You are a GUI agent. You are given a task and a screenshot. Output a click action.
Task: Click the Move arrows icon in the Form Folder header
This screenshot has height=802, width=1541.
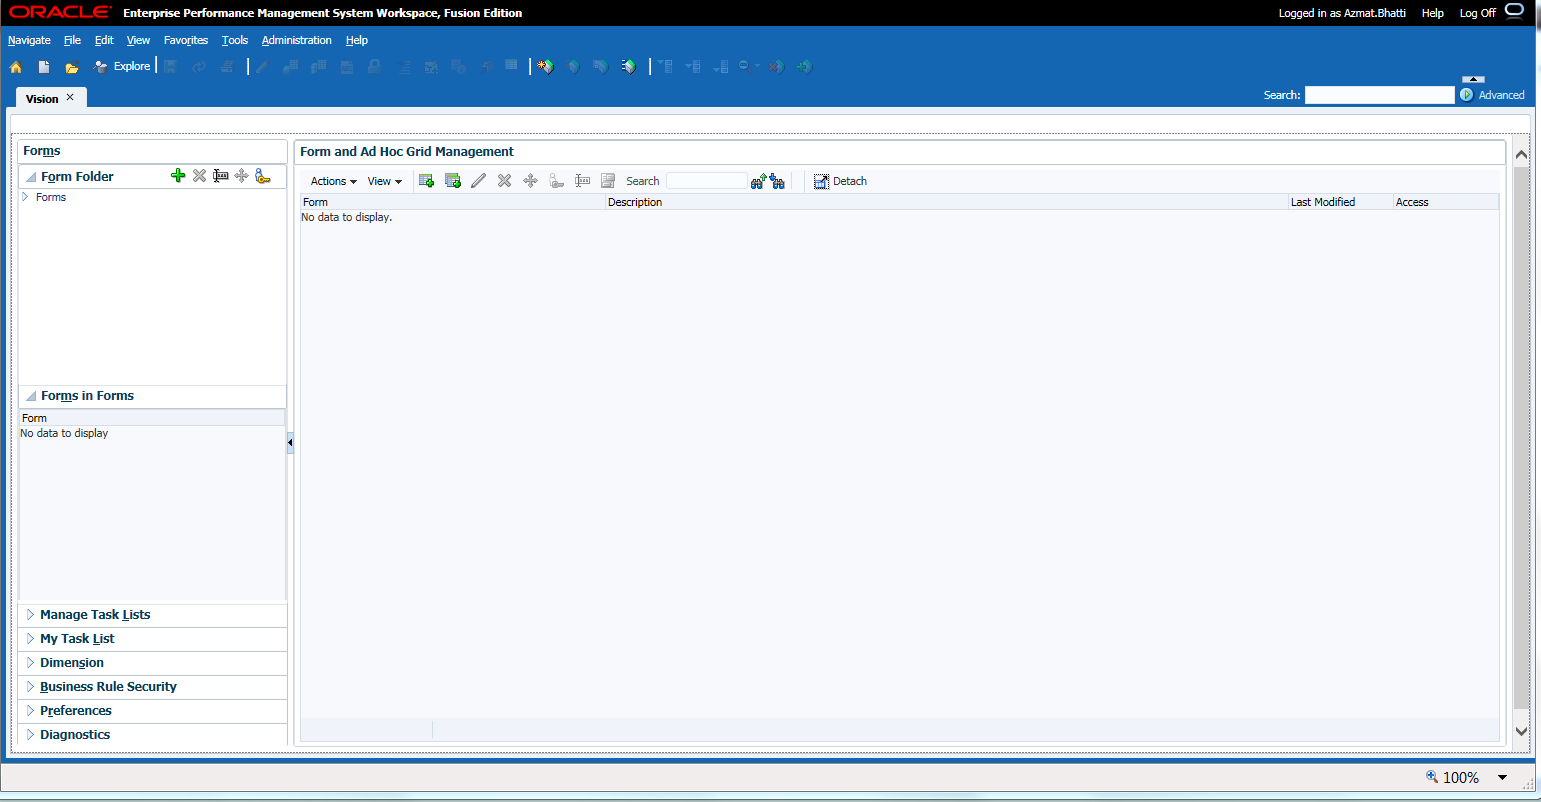[x=241, y=176]
